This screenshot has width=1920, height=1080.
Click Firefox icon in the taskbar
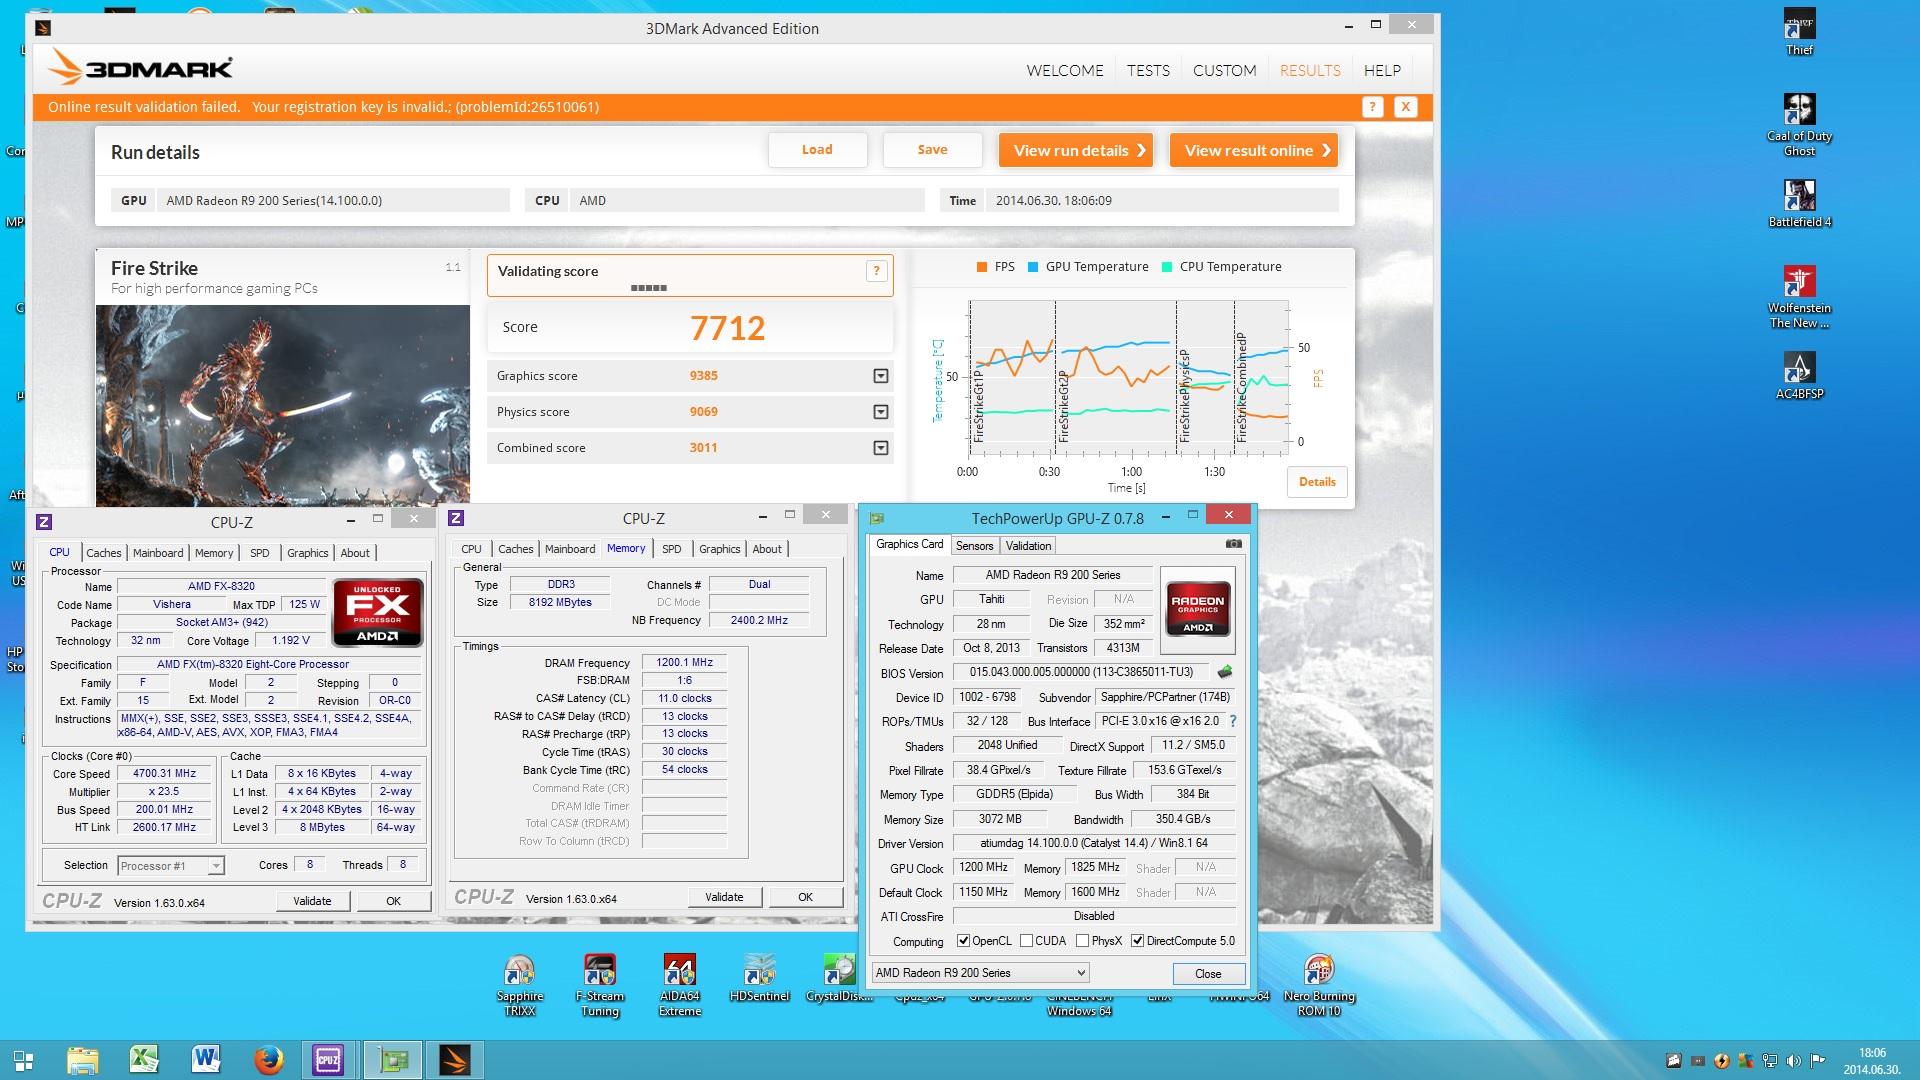pos(267,1060)
